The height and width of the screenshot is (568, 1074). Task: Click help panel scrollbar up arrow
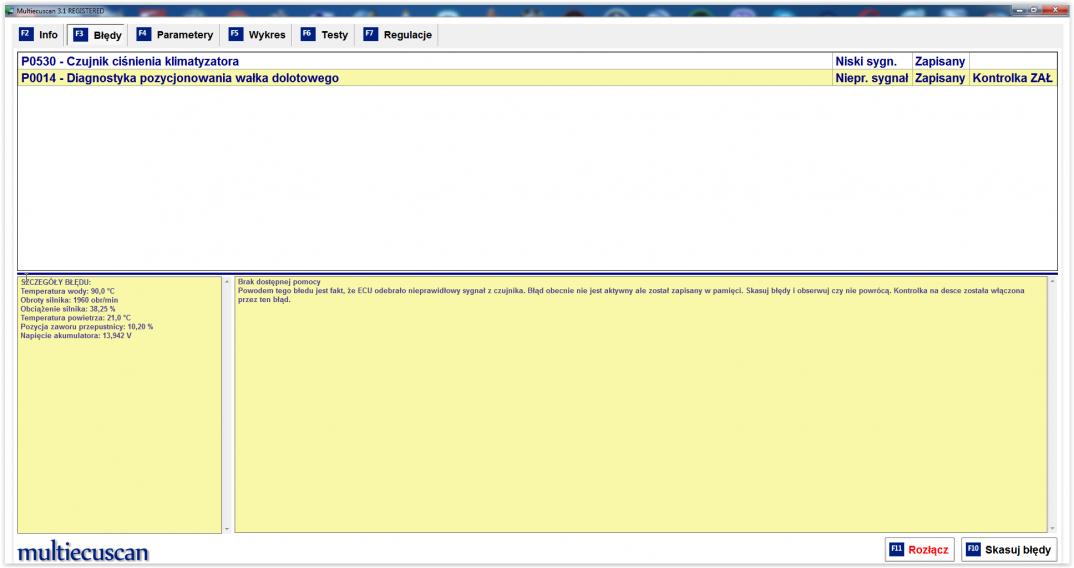pos(1052,282)
